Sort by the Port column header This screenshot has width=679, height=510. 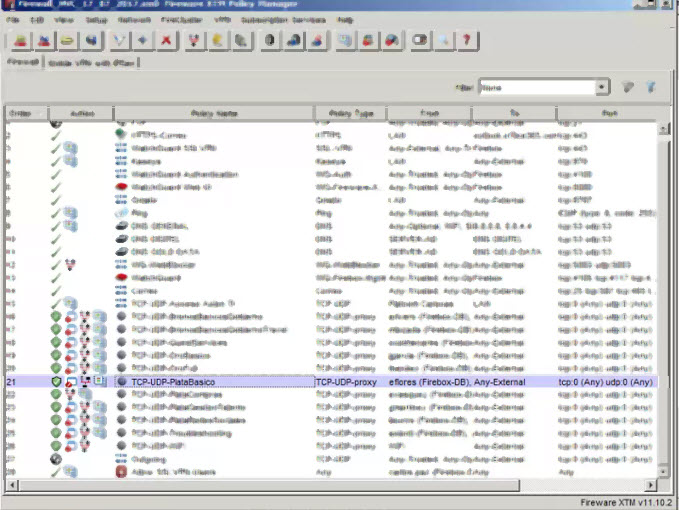(609, 113)
